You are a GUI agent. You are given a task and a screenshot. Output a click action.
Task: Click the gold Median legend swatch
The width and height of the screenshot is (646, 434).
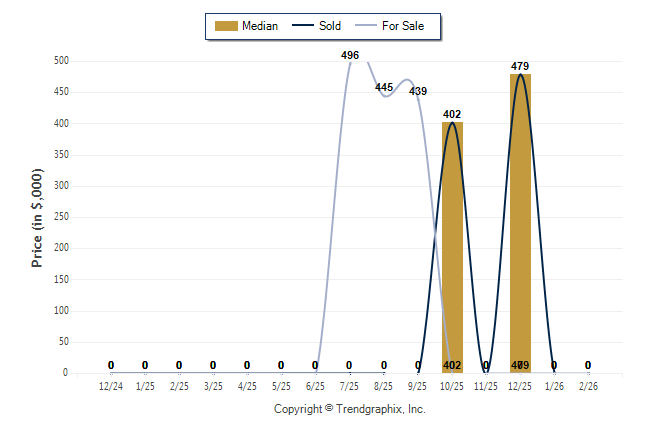[227, 26]
